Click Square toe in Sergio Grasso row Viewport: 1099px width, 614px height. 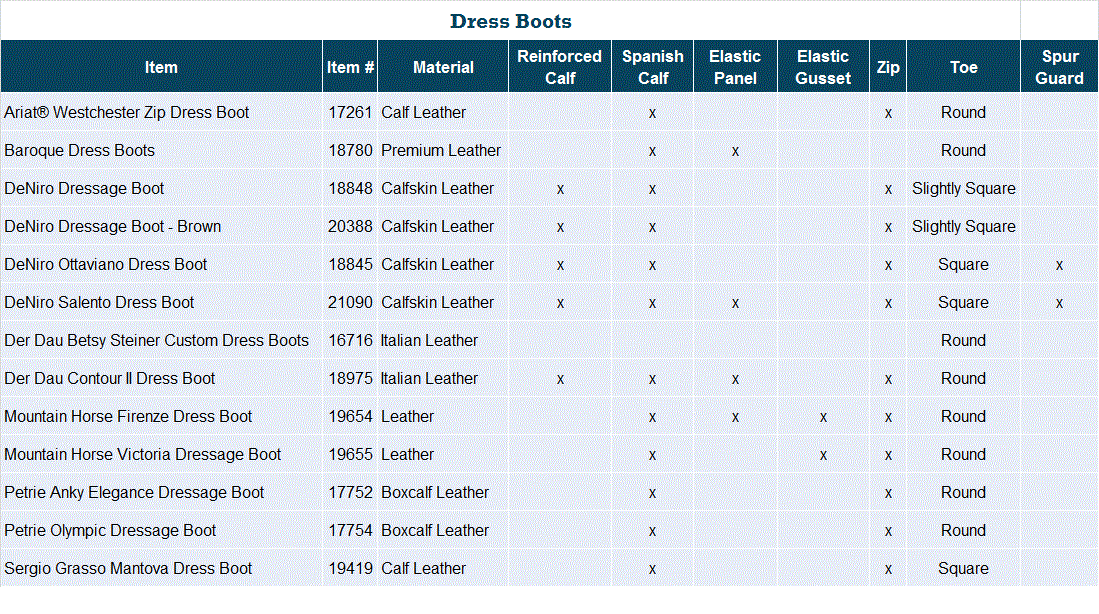tap(964, 568)
